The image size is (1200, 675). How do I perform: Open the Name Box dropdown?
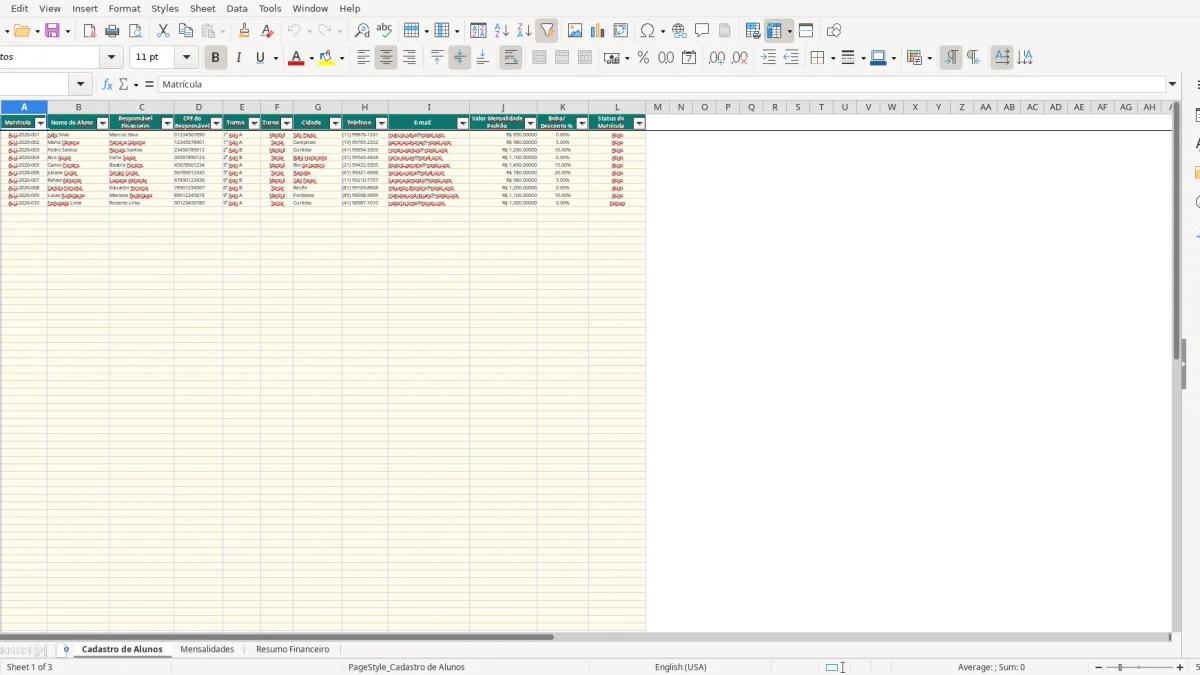(x=81, y=85)
